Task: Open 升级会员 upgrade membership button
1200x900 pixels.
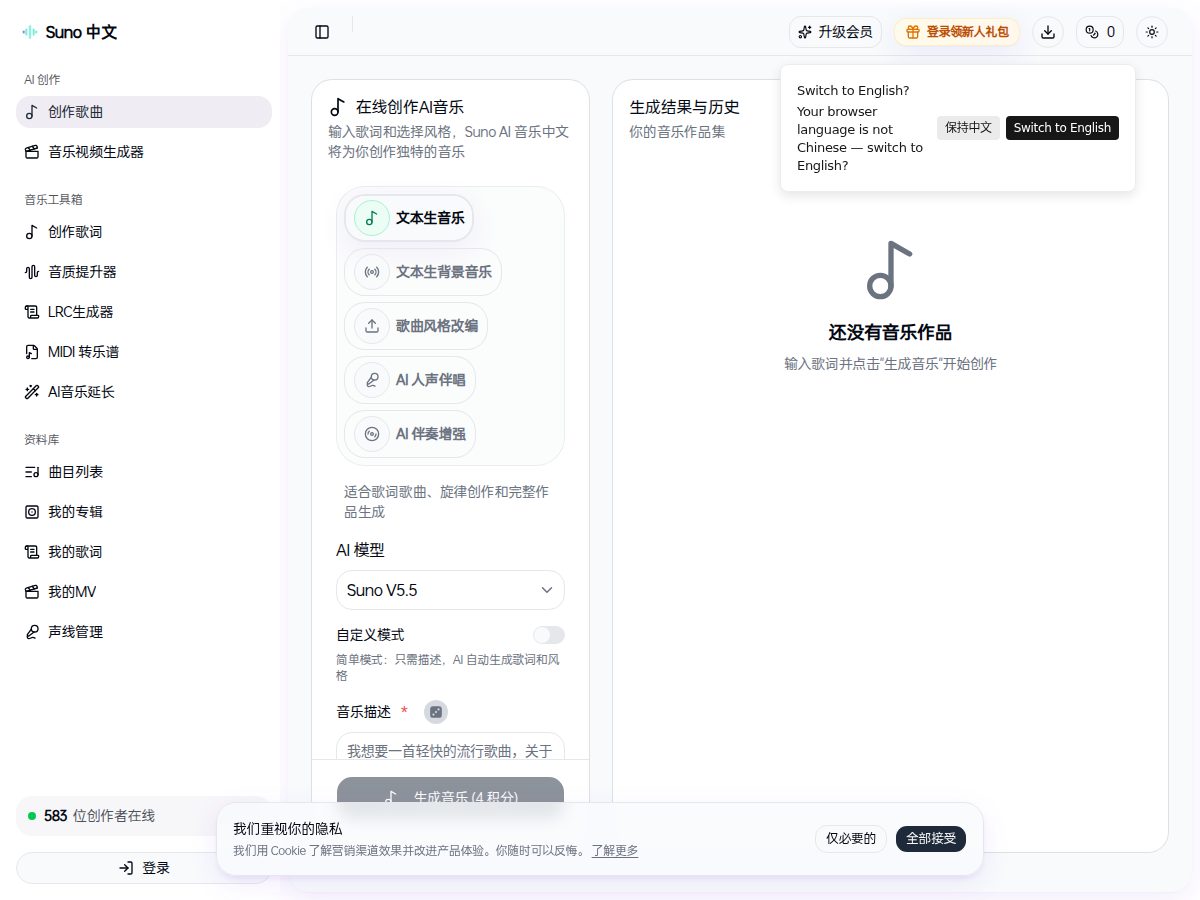Action: [835, 32]
